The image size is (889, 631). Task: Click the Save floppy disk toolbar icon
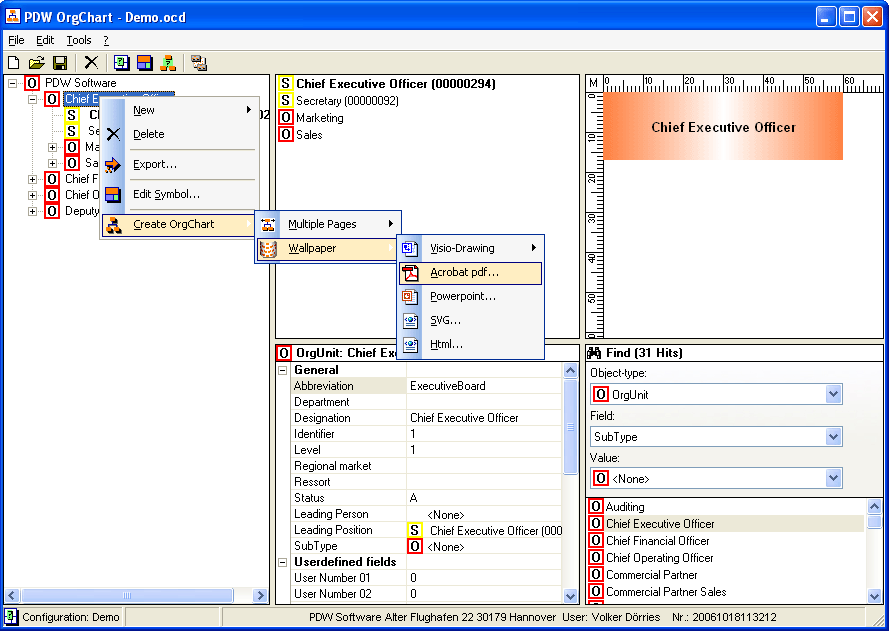[60, 63]
